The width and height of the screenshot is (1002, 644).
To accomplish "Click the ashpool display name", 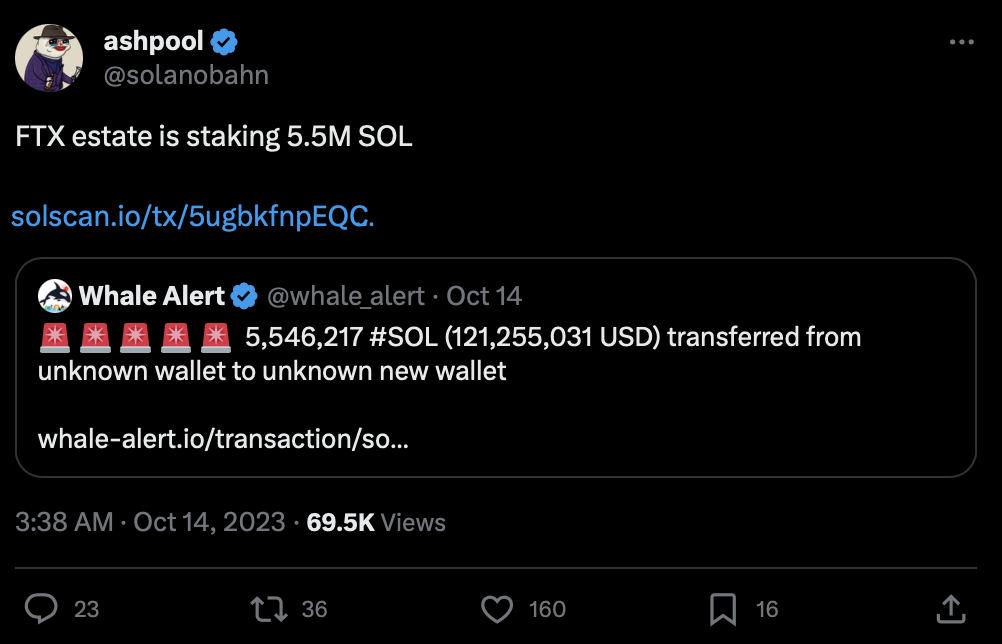I will pos(153,42).
